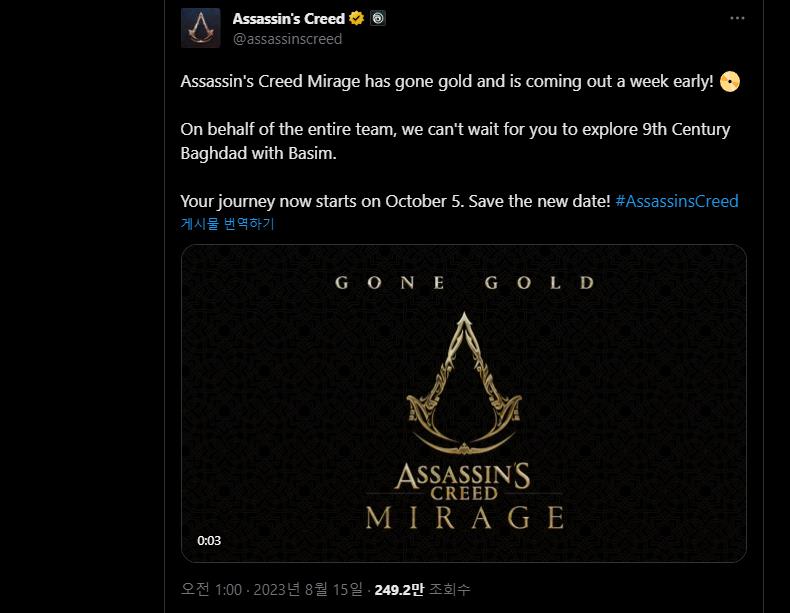790x613 pixels.
Task: Click the gold verified checkmark badge
Action: point(356,19)
